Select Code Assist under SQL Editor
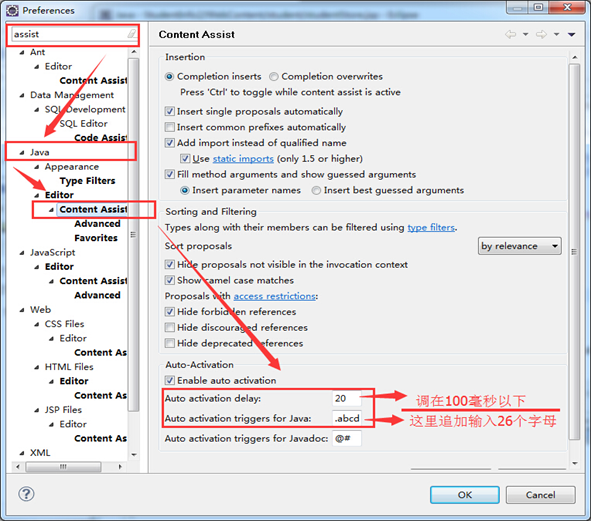591x521 pixels. coord(101,138)
